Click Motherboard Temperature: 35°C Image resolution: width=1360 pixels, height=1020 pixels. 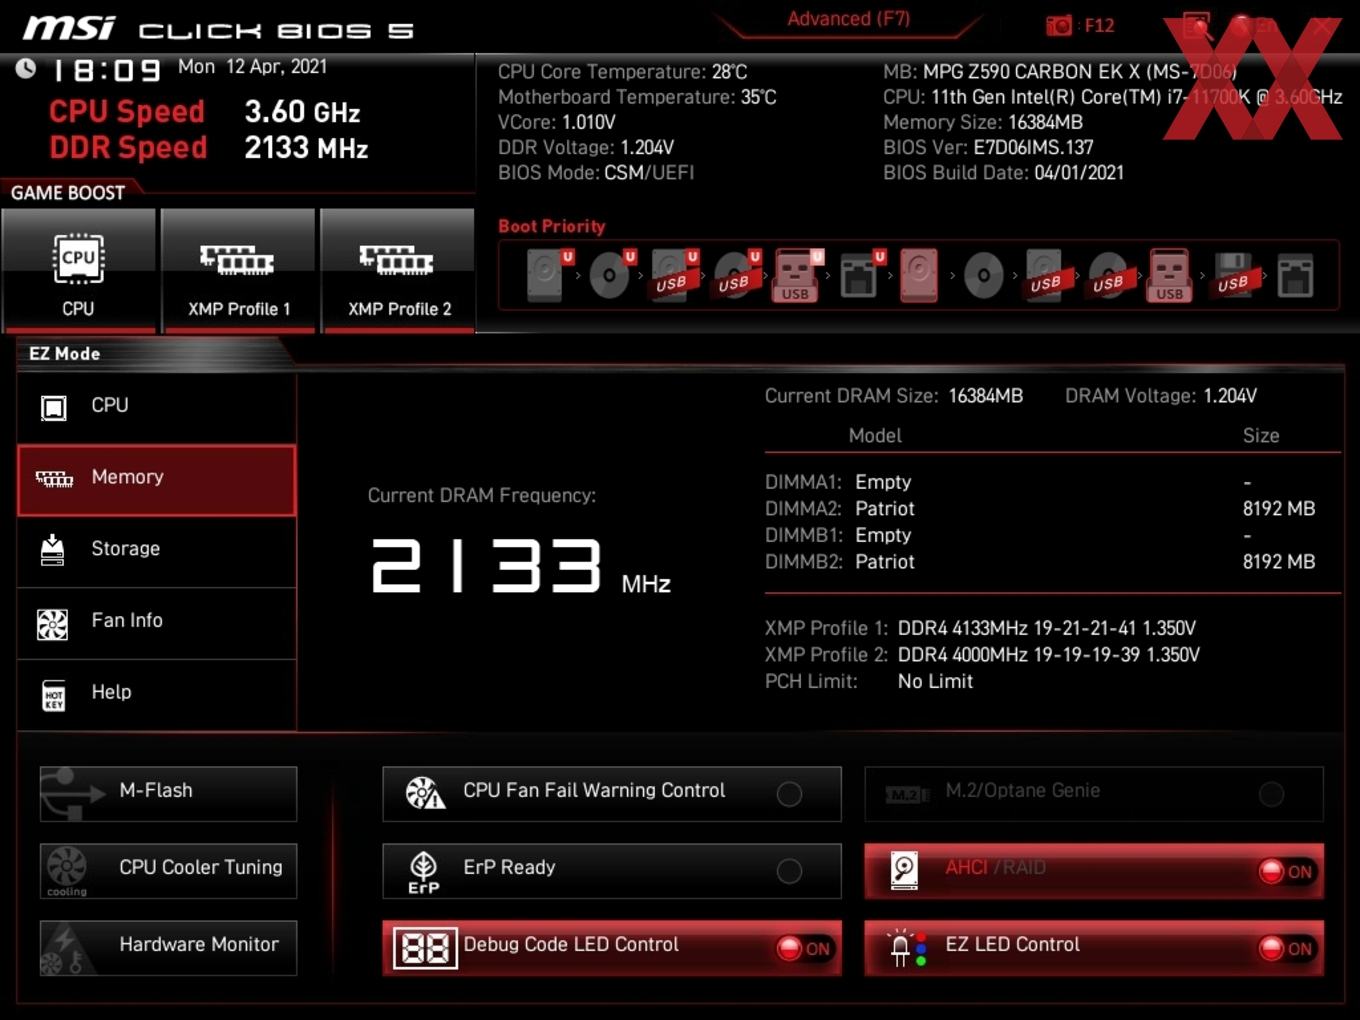point(637,97)
